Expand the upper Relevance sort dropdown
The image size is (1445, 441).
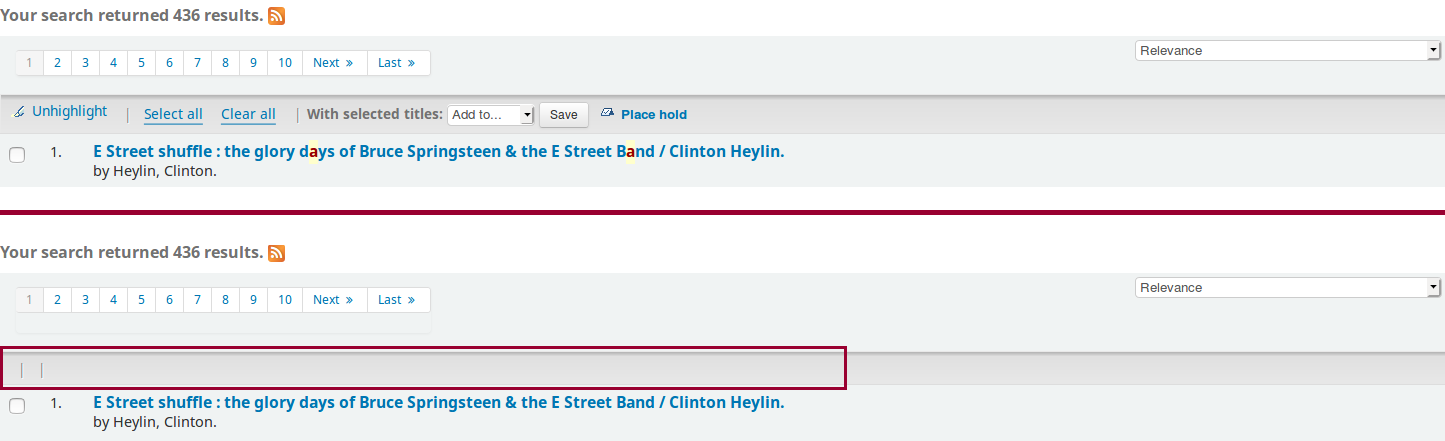tap(1287, 51)
